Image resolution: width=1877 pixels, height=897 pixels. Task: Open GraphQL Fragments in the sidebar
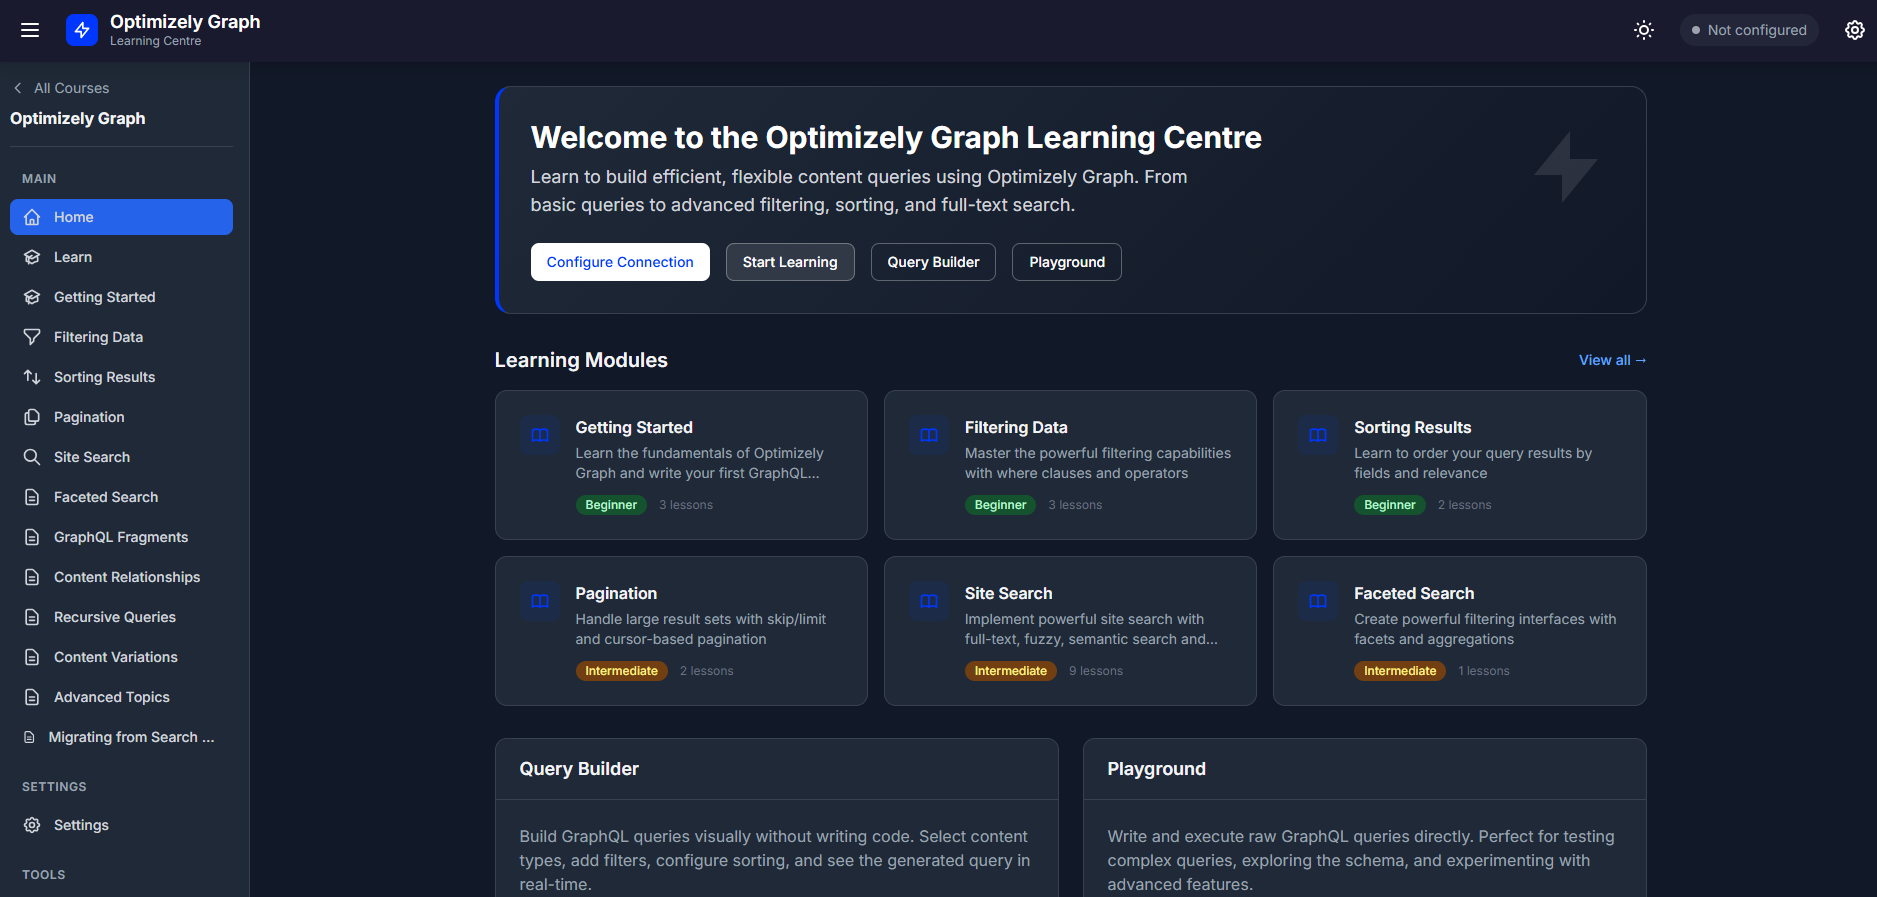(120, 537)
